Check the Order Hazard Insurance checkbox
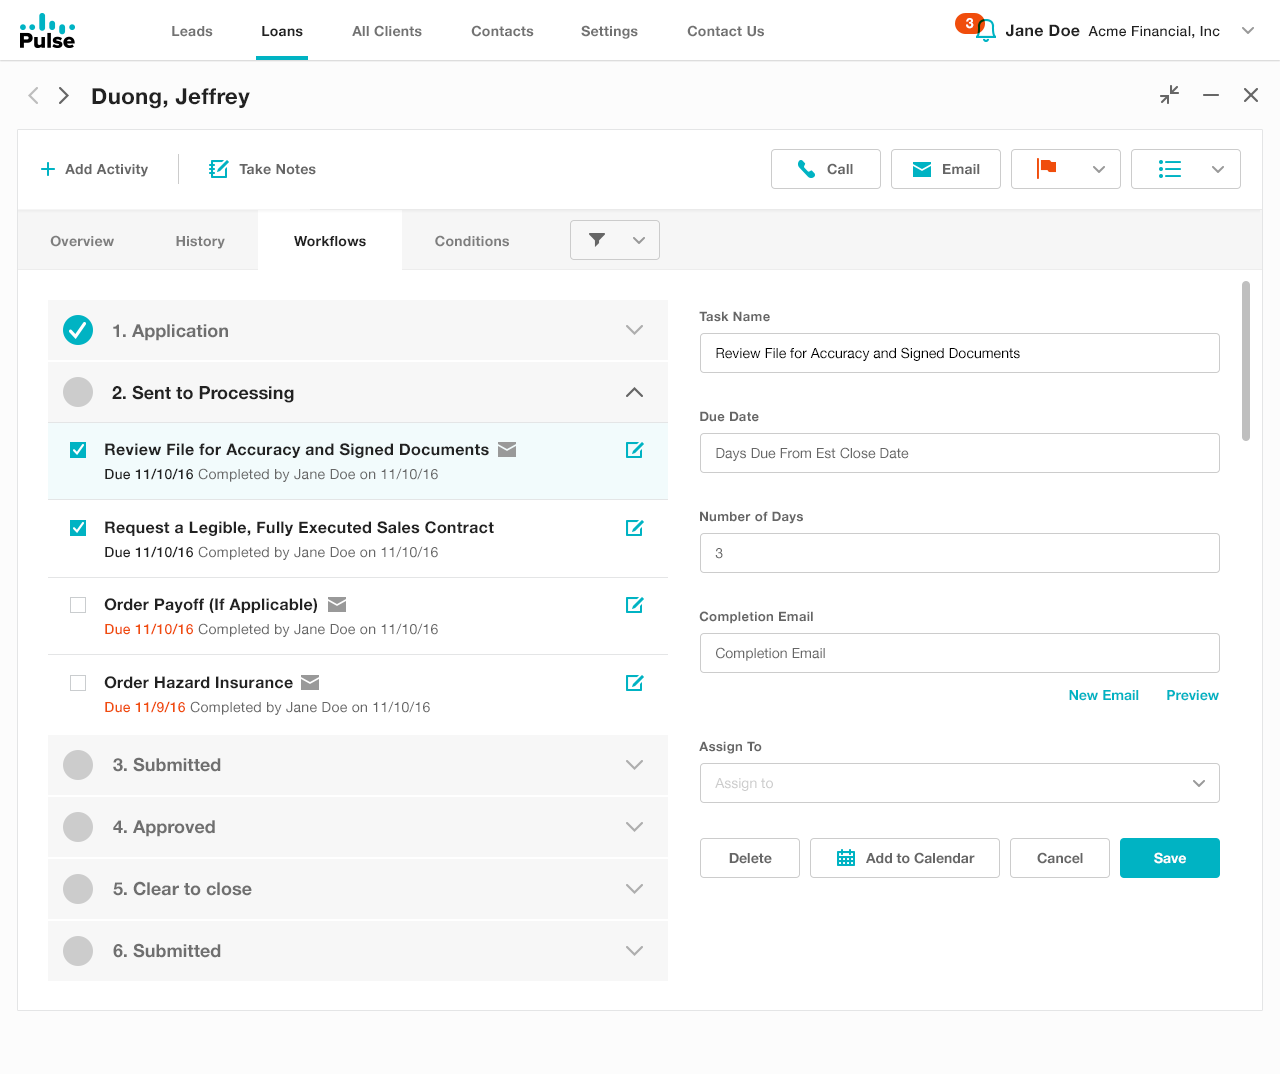 point(78,683)
